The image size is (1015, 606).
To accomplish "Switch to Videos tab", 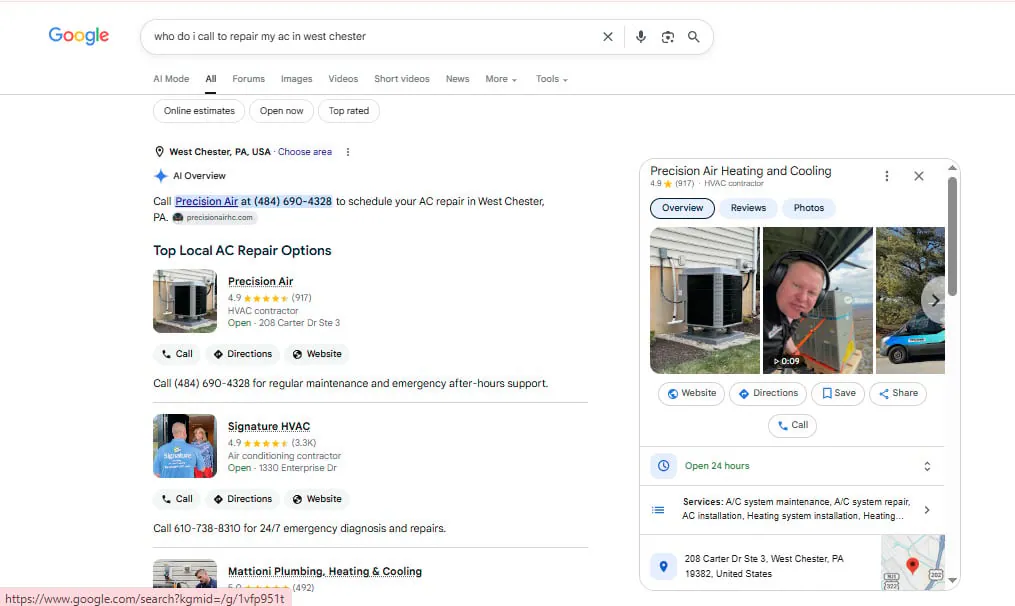I will pos(343,79).
